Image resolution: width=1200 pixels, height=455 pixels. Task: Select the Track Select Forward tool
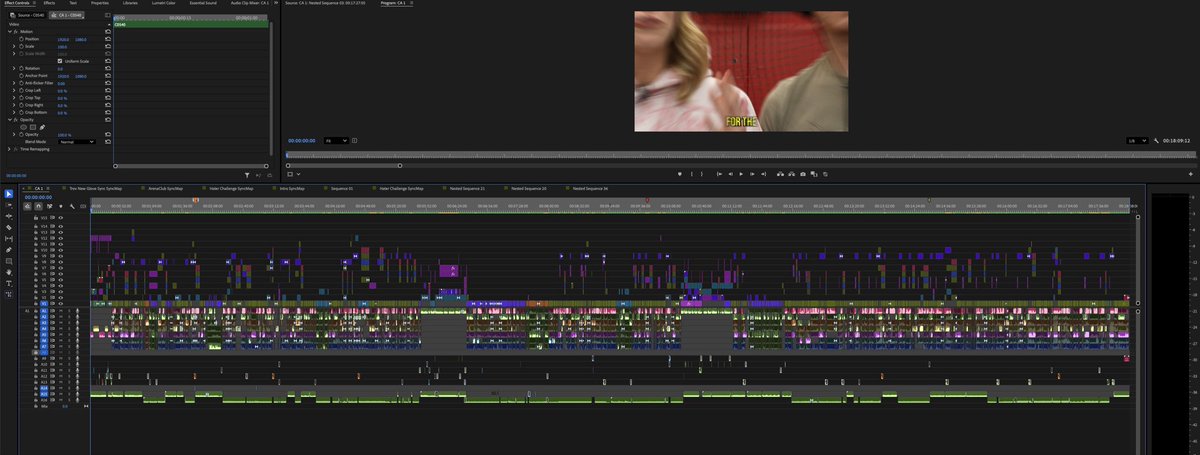point(9,206)
